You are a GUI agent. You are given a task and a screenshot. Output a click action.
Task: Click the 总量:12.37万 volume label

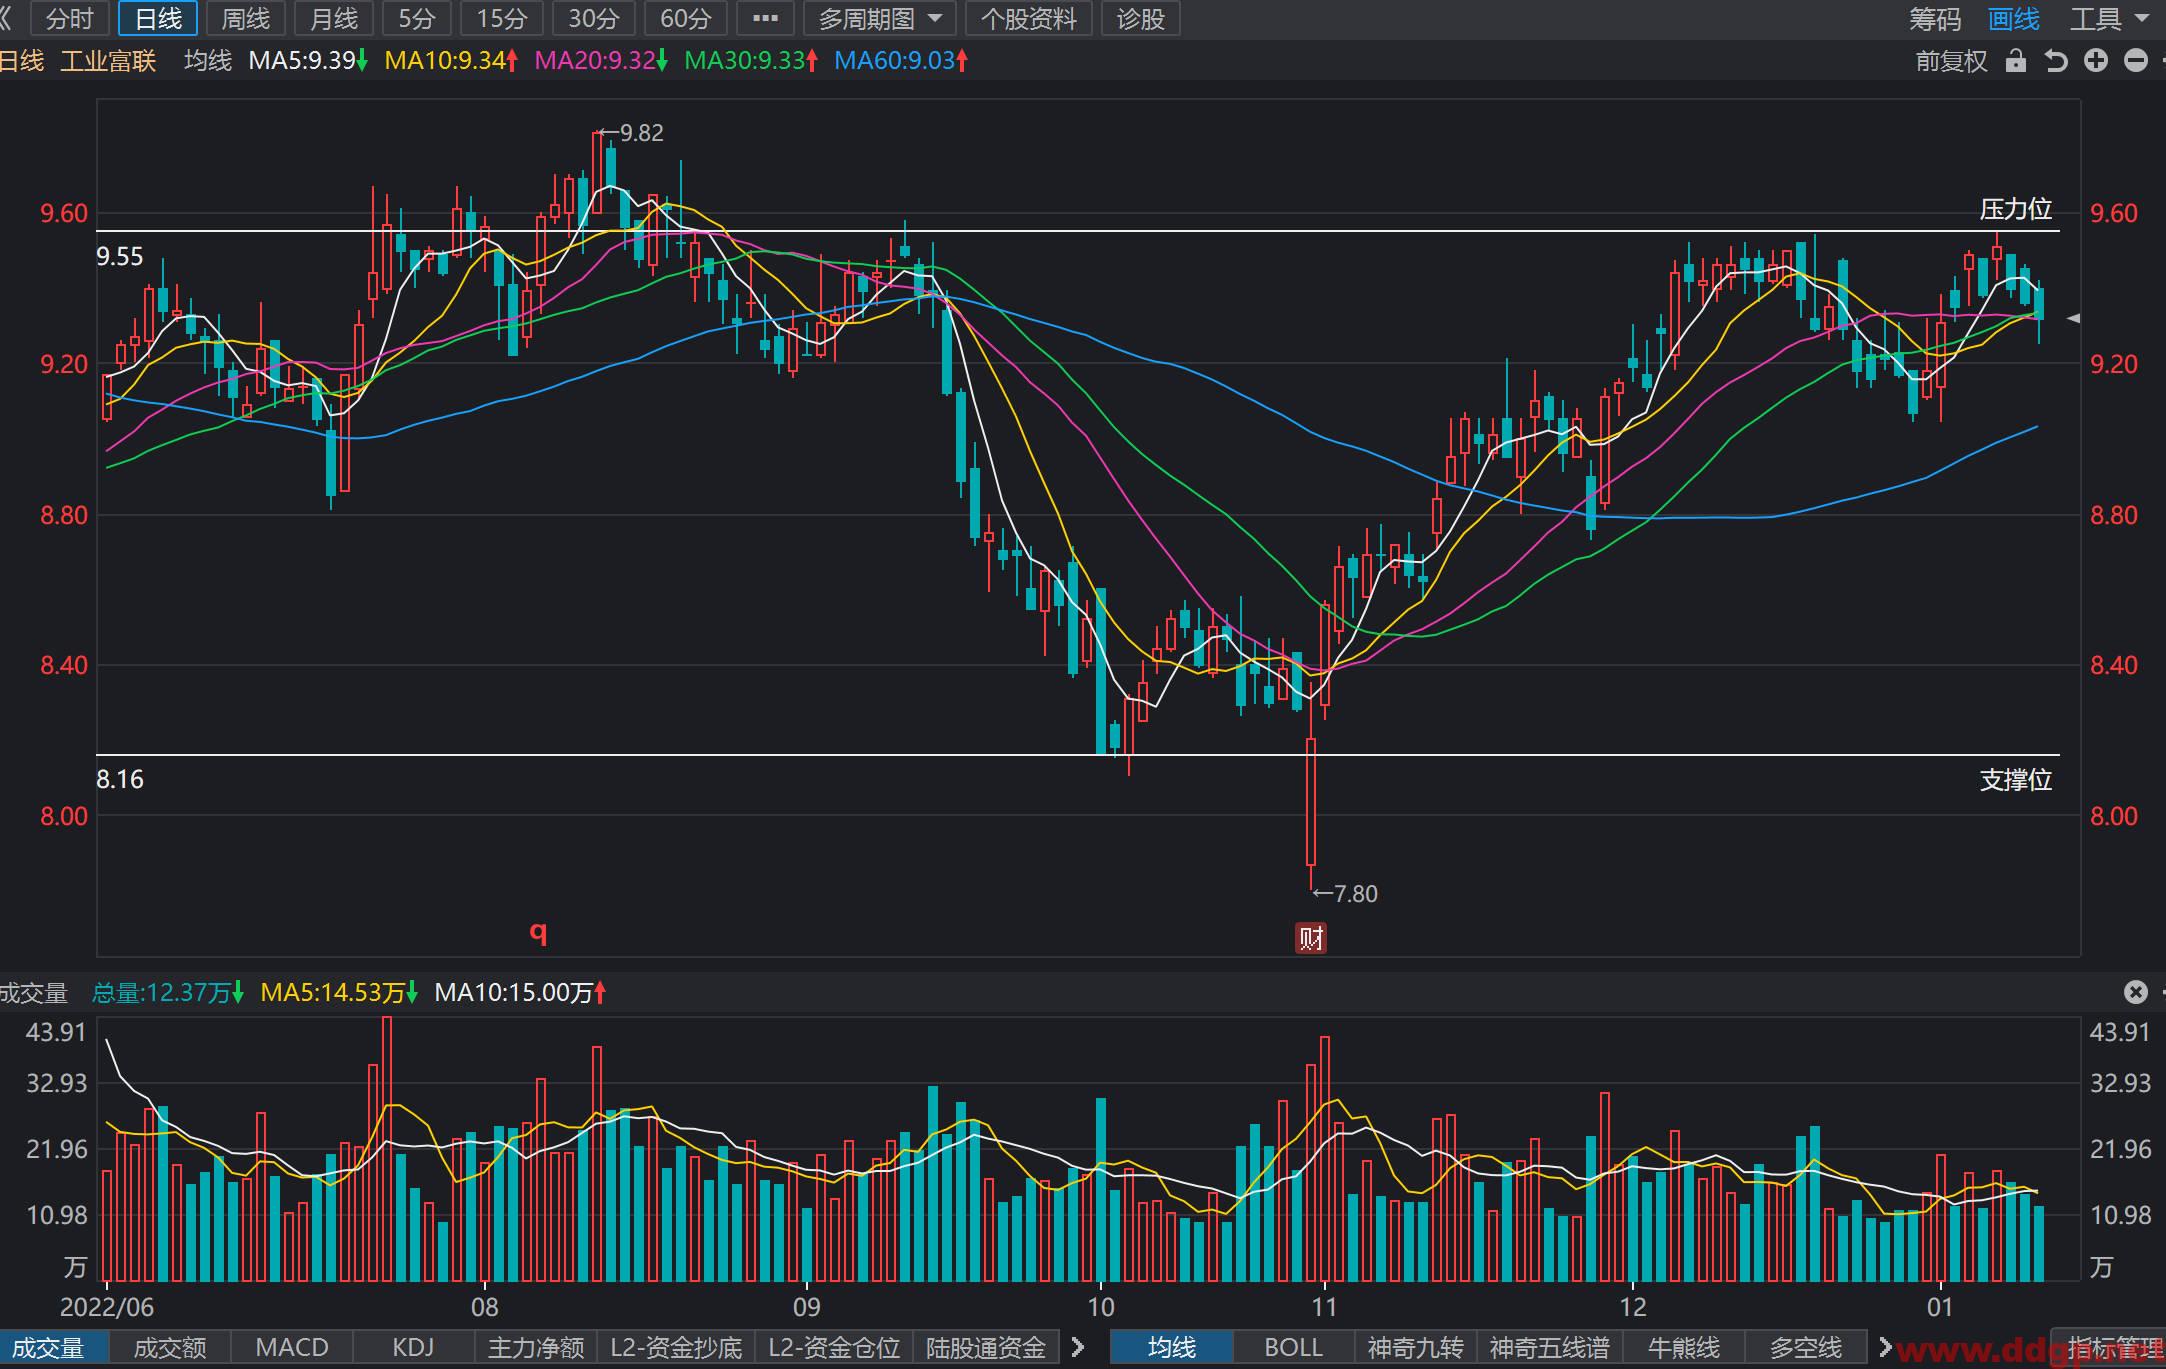tap(168, 993)
